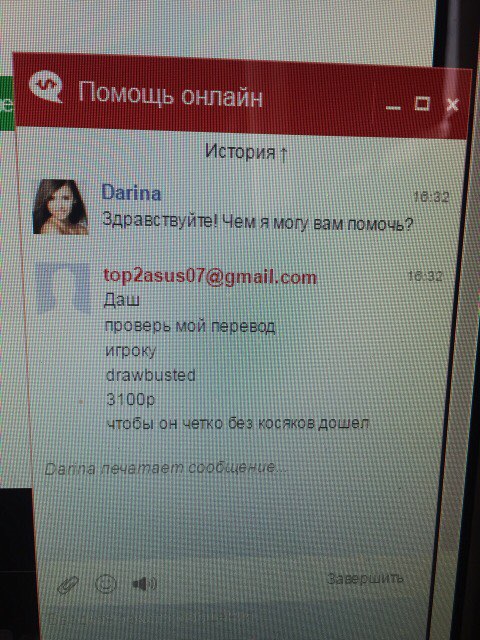Click the Darina печатает сообщение typing indicator
The width and height of the screenshot is (480, 640).
pos(165,468)
